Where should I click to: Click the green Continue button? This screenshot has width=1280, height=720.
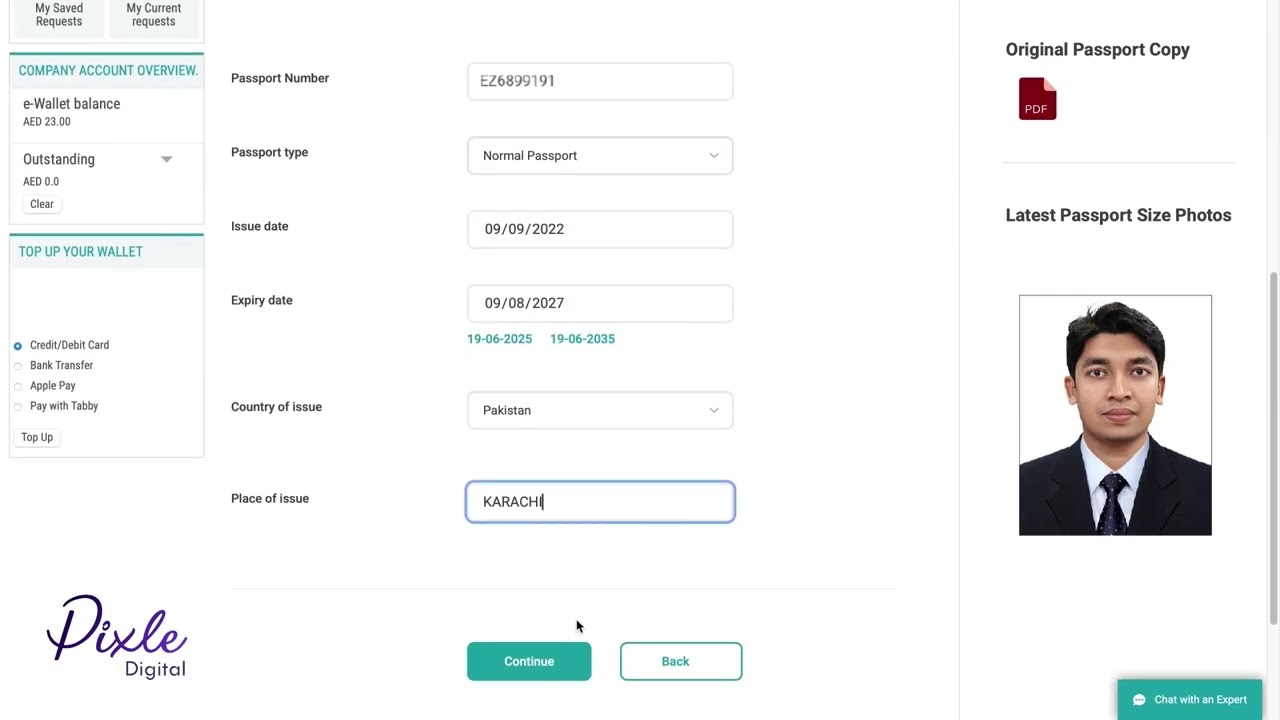click(529, 661)
